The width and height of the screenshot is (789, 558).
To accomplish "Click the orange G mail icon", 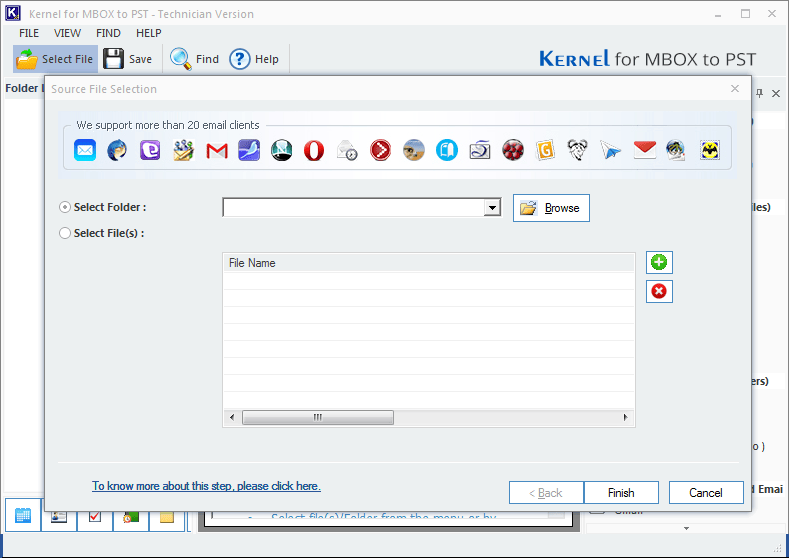I will coord(545,150).
